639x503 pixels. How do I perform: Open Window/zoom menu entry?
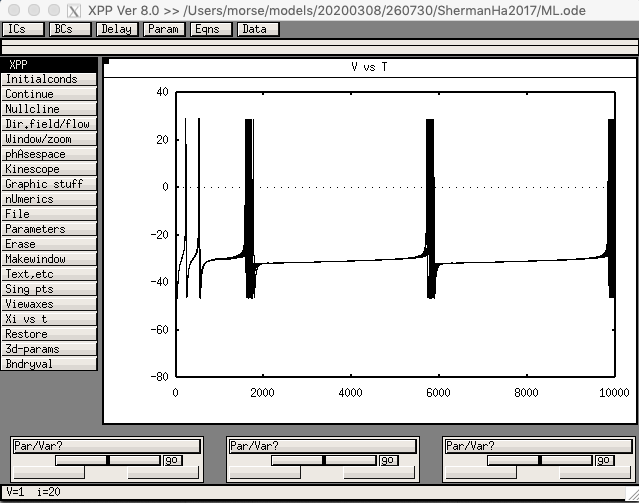click(49, 139)
